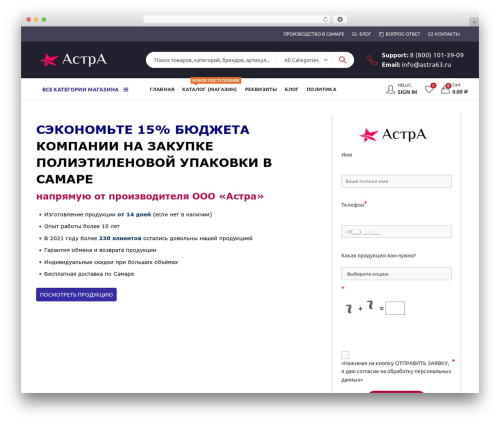Click text '230 клиентов'
500x423 pixels.
coord(120,238)
